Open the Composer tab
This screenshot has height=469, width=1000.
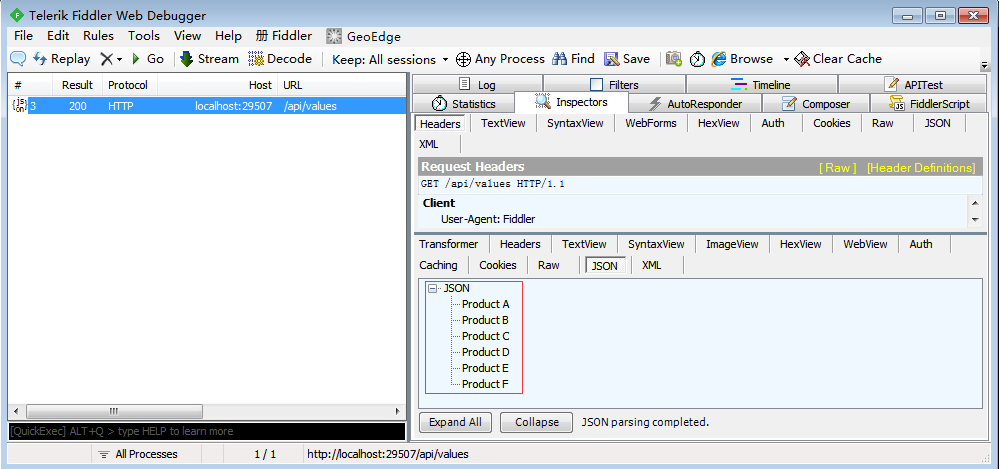[816, 103]
